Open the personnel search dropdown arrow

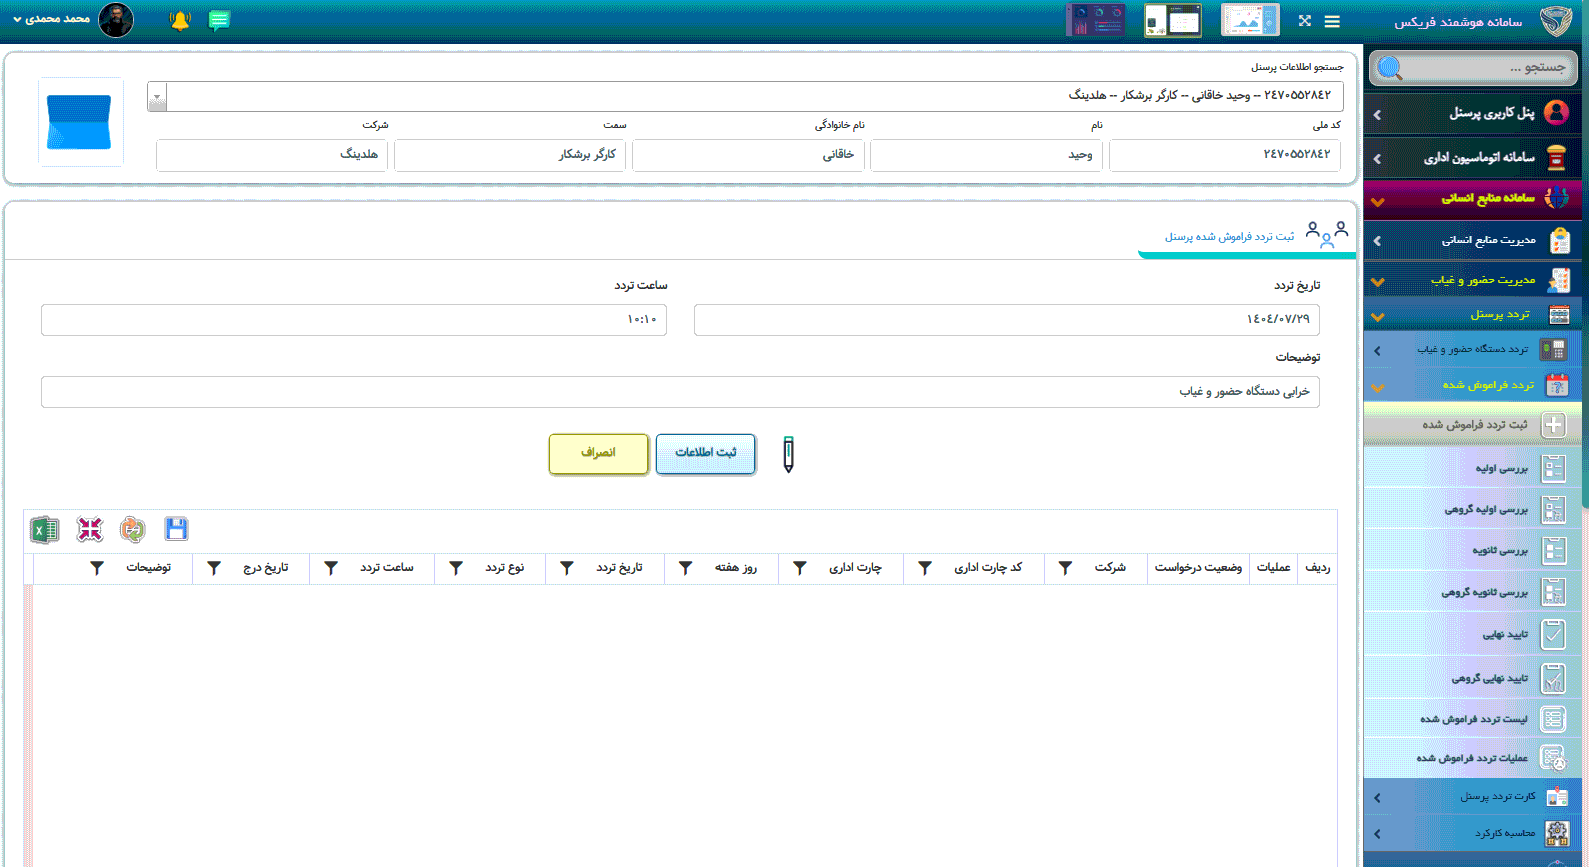(157, 97)
